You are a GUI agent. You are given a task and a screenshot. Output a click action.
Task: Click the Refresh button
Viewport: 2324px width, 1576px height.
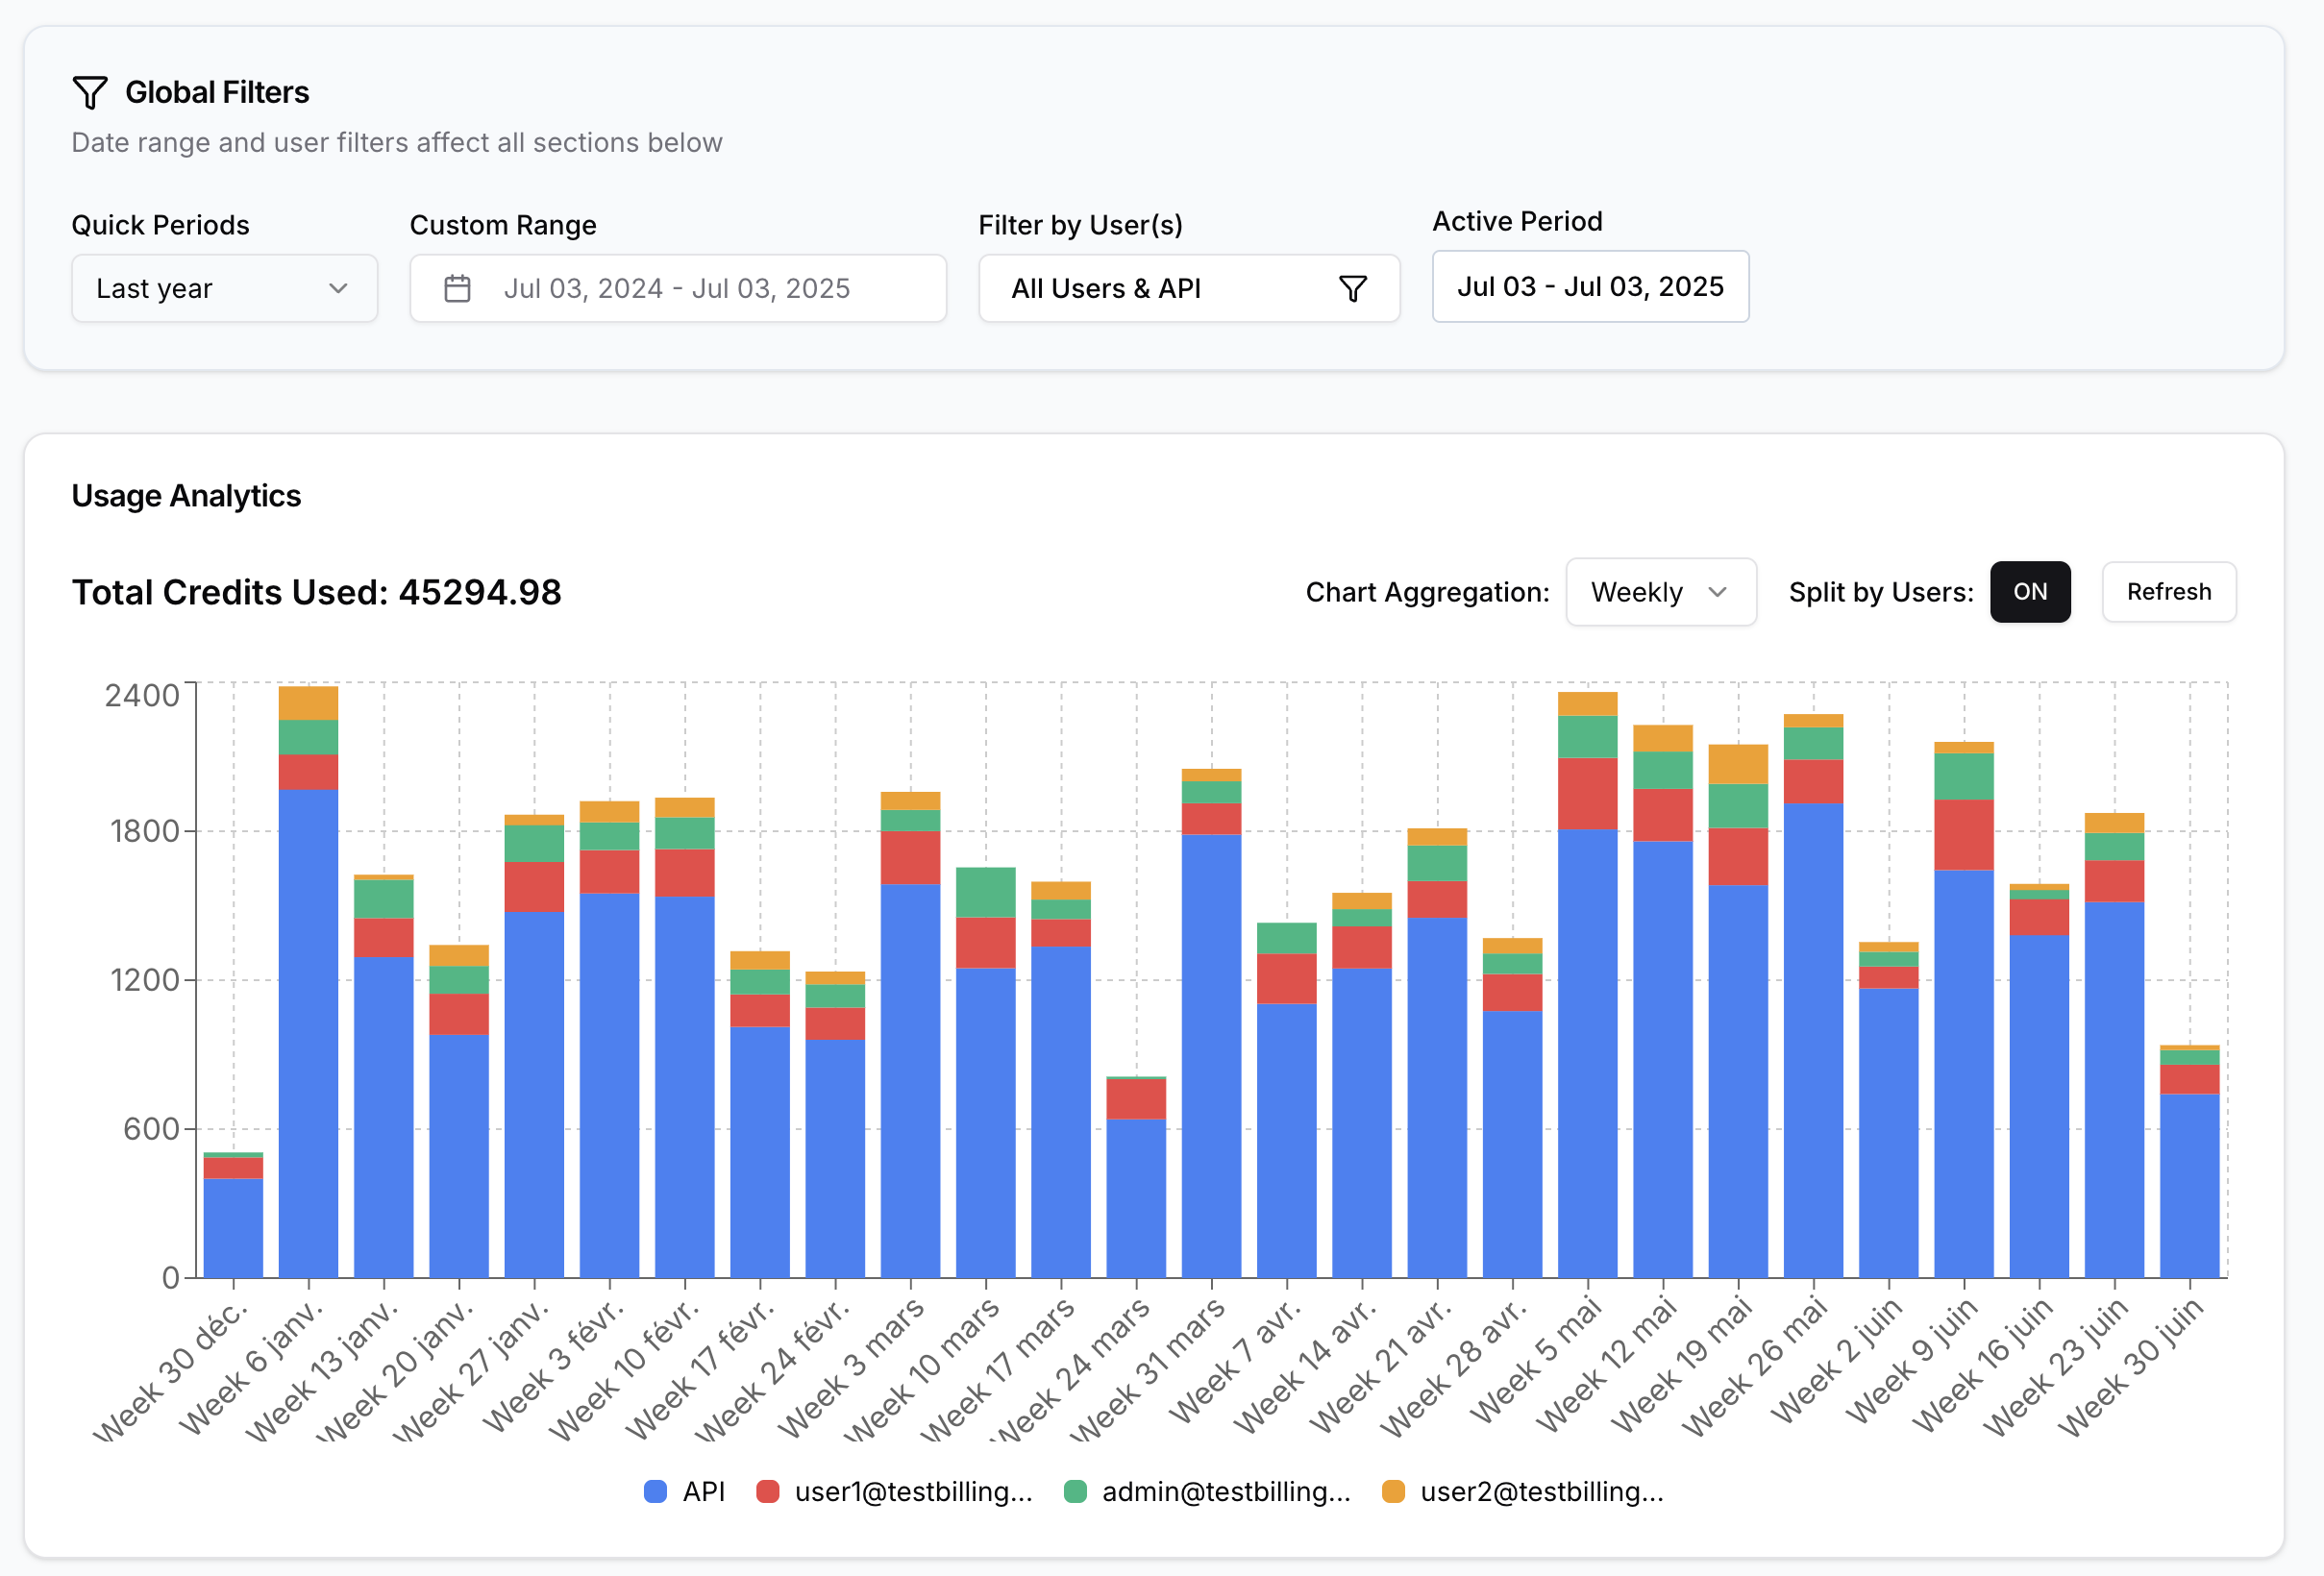click(x=2168, y=592)
